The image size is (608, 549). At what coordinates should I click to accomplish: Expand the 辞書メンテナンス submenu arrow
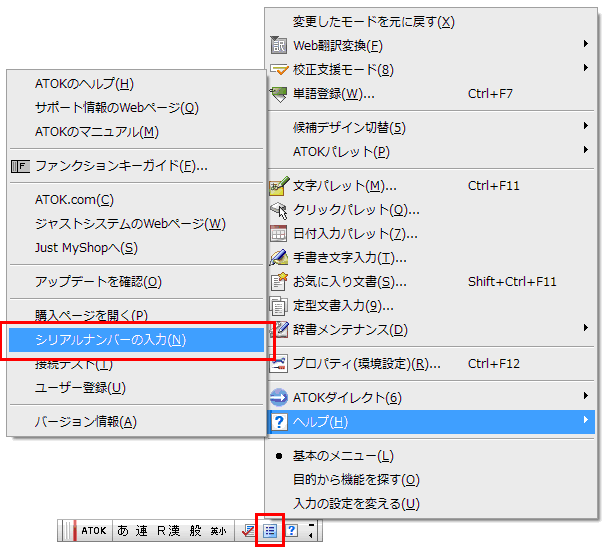[586, 328]
